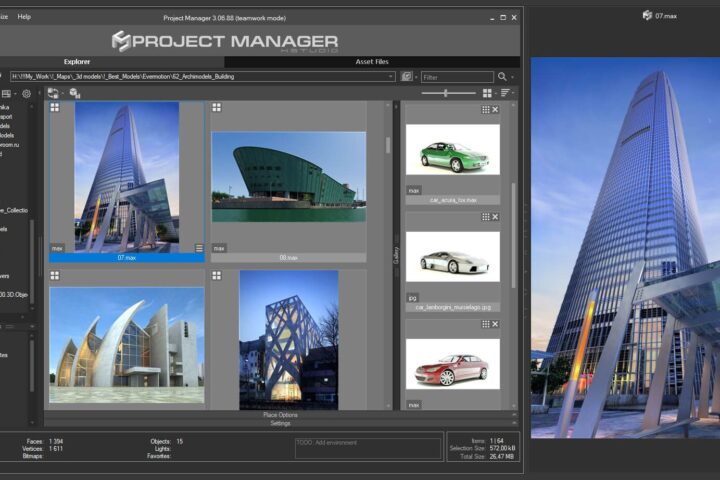This screenshot has height=480, width=720.
Task: Select the red car gallery thumbnail
Action: [453, 364]
